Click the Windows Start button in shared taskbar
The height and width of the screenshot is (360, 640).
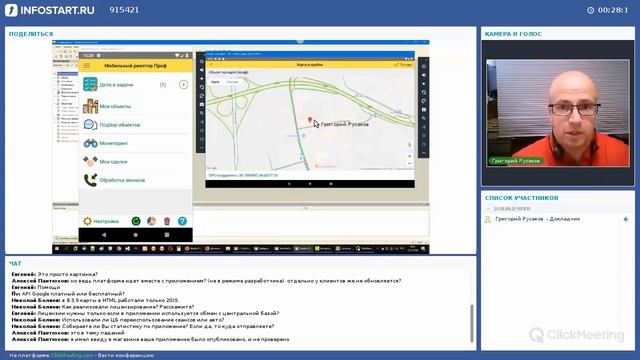click(x=57, y=249)
